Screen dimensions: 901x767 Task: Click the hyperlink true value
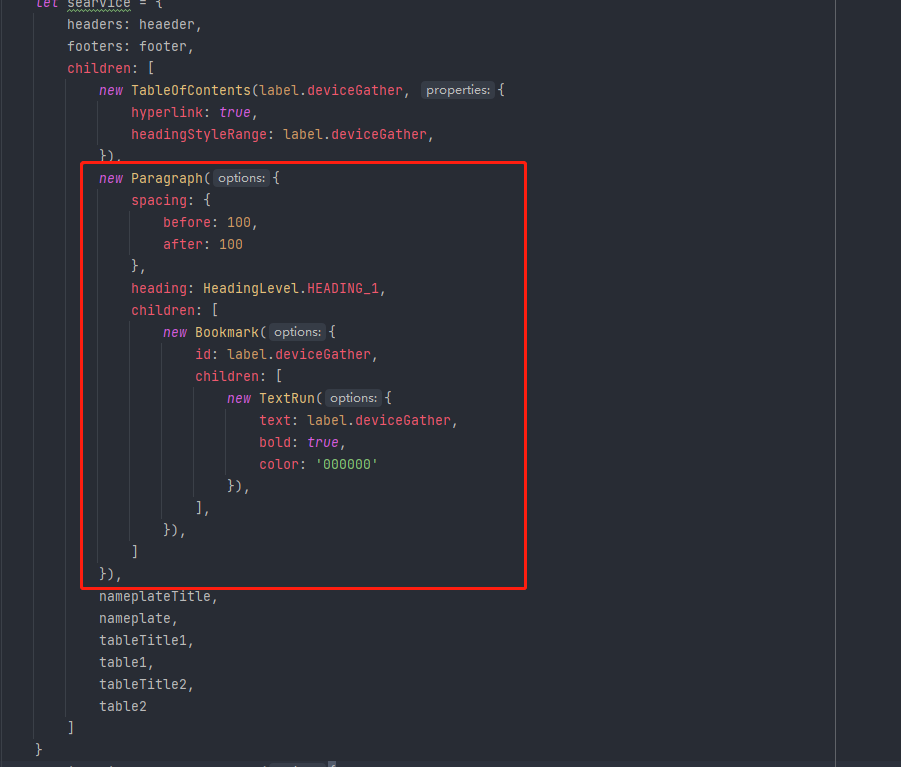pos(235,112)
